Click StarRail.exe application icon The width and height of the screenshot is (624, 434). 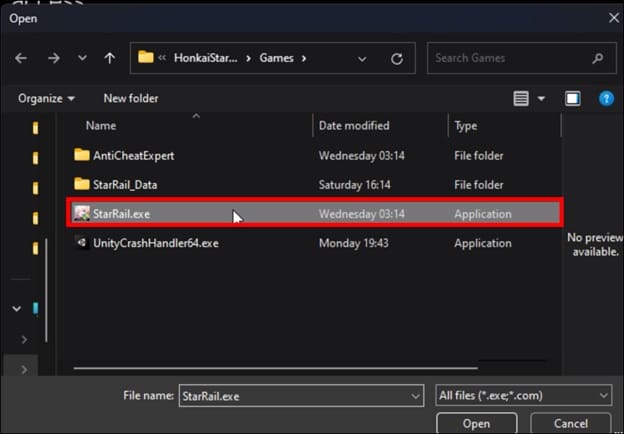82,213
